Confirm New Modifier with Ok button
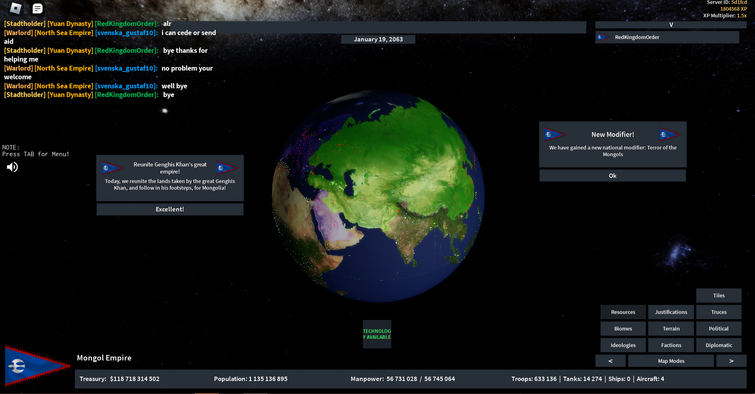The image size is (755, 394). [612, 176]
